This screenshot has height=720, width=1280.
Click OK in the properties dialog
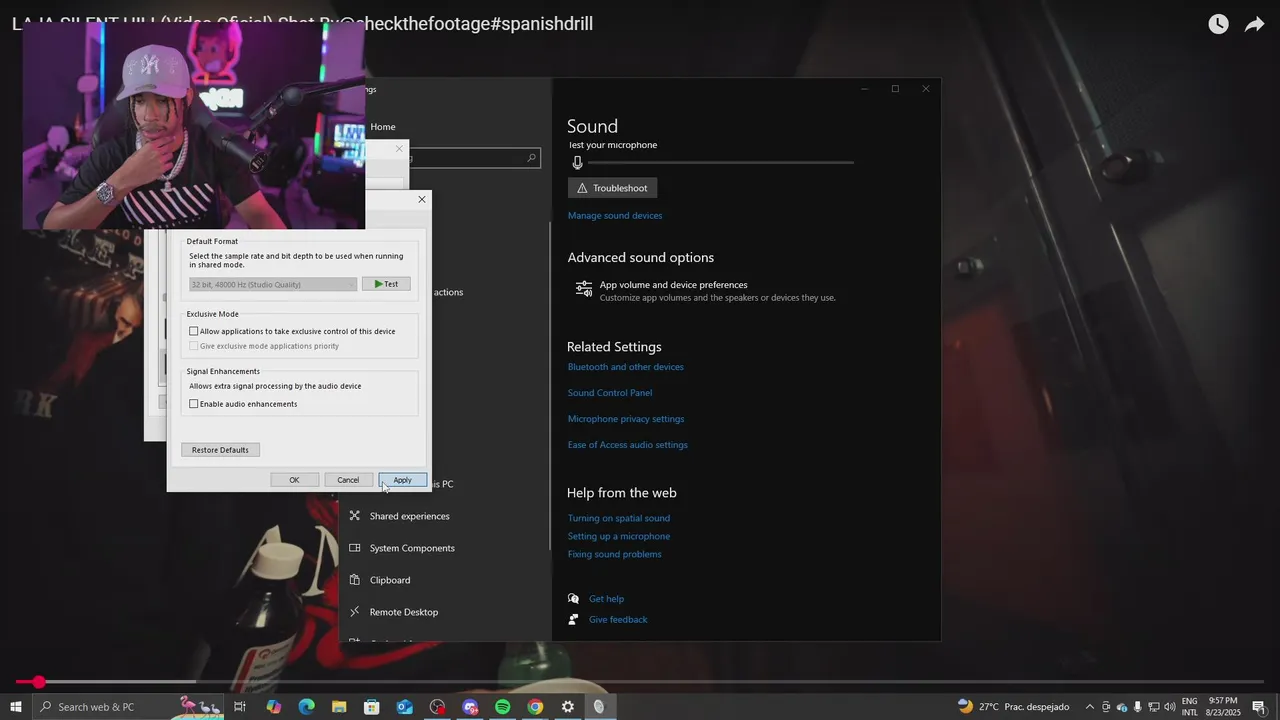click(x=294, y=480)
